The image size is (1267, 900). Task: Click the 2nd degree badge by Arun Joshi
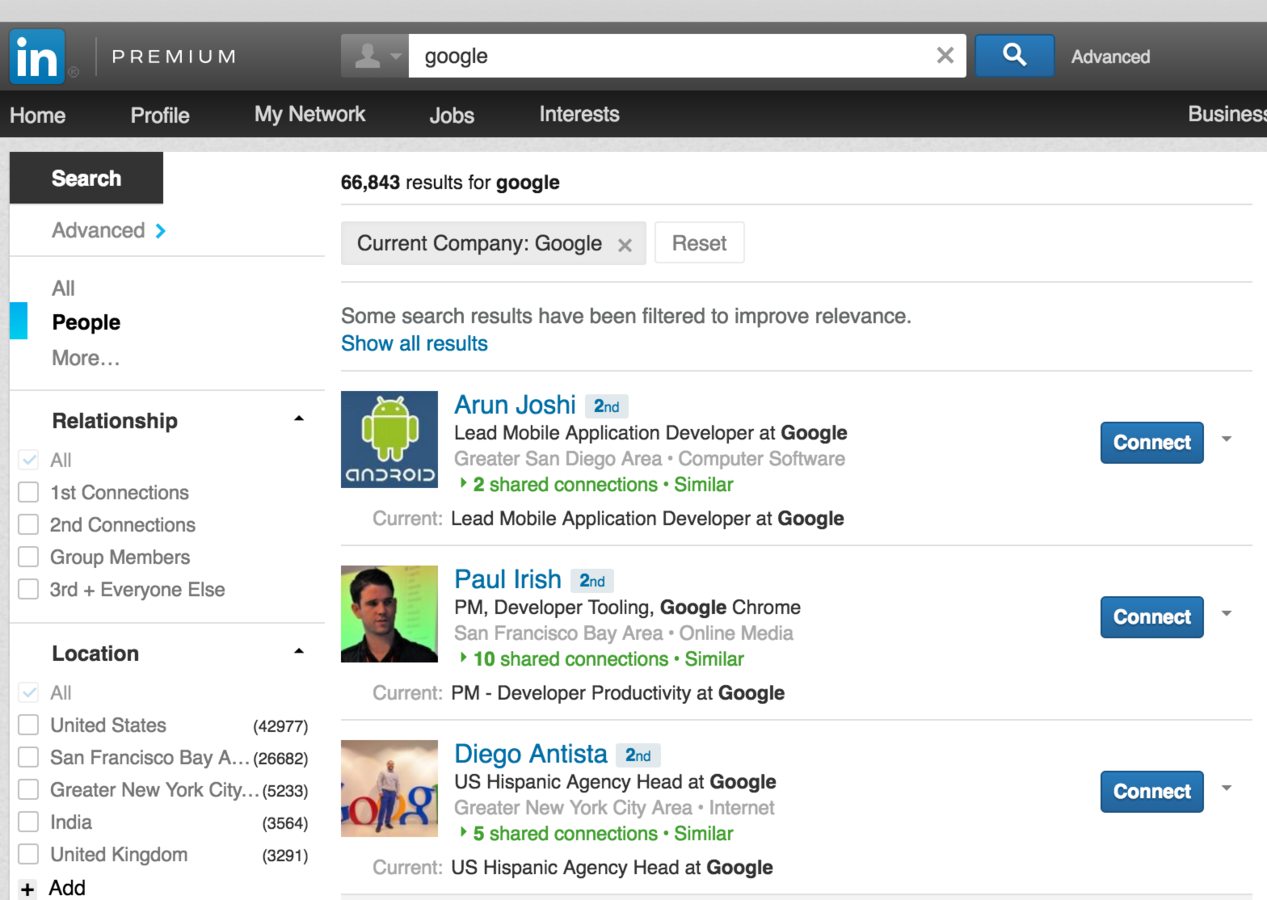[x=606, y=406]
